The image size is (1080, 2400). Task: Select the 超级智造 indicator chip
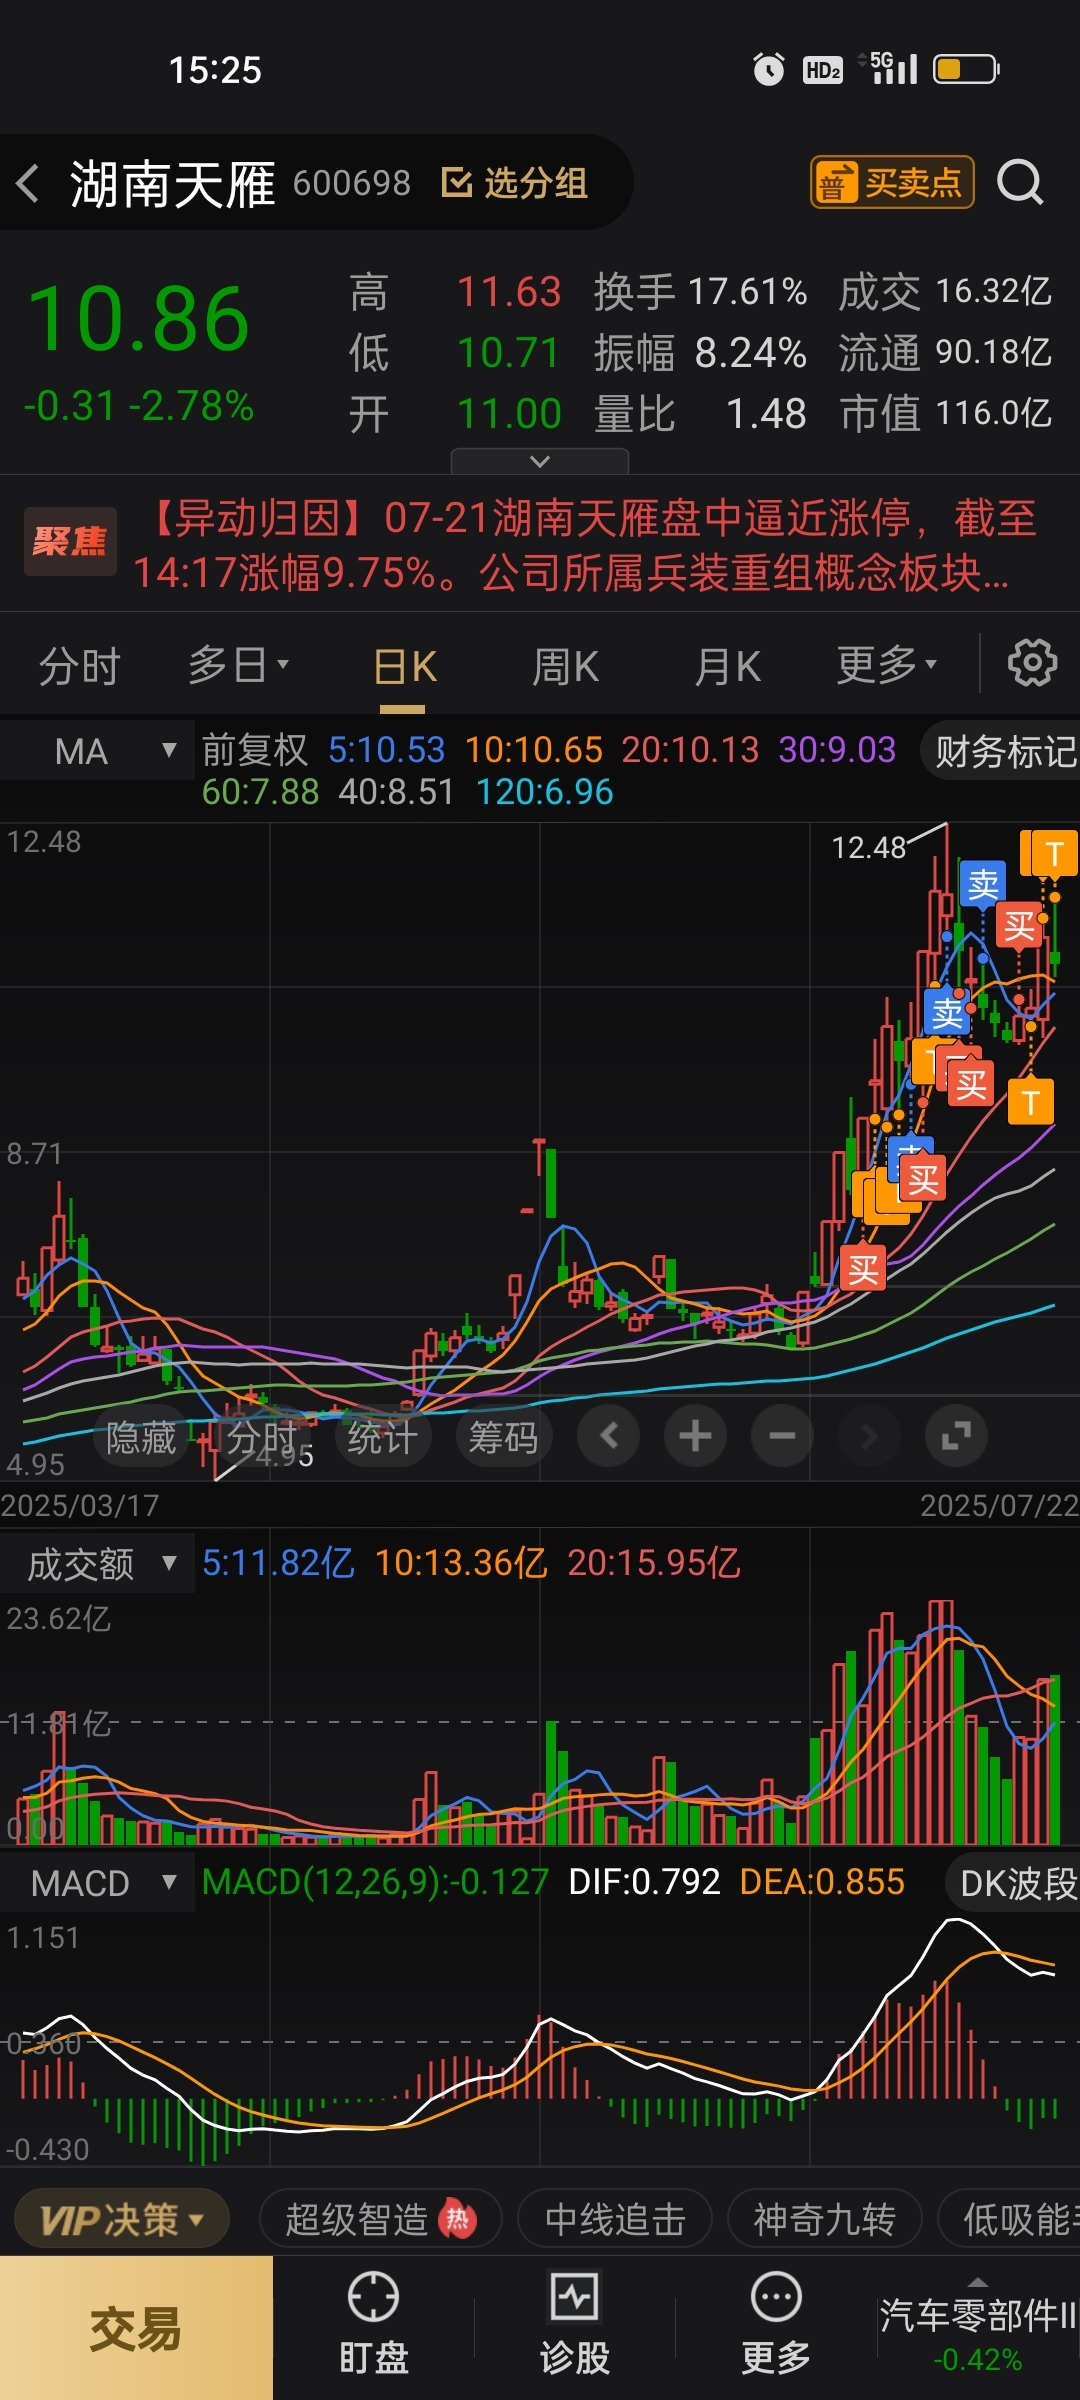pos(380,2220)
